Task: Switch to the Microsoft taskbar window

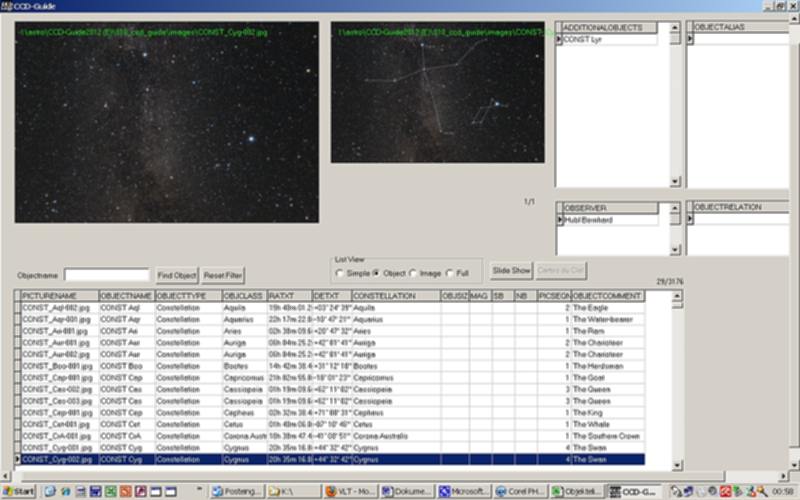Action: click(465, 491)
